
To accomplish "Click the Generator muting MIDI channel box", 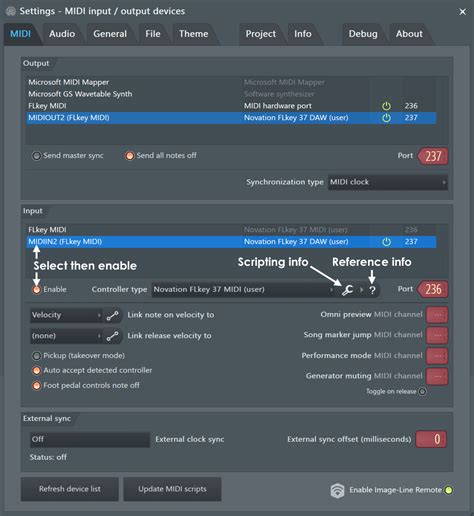I will point(437,376).
